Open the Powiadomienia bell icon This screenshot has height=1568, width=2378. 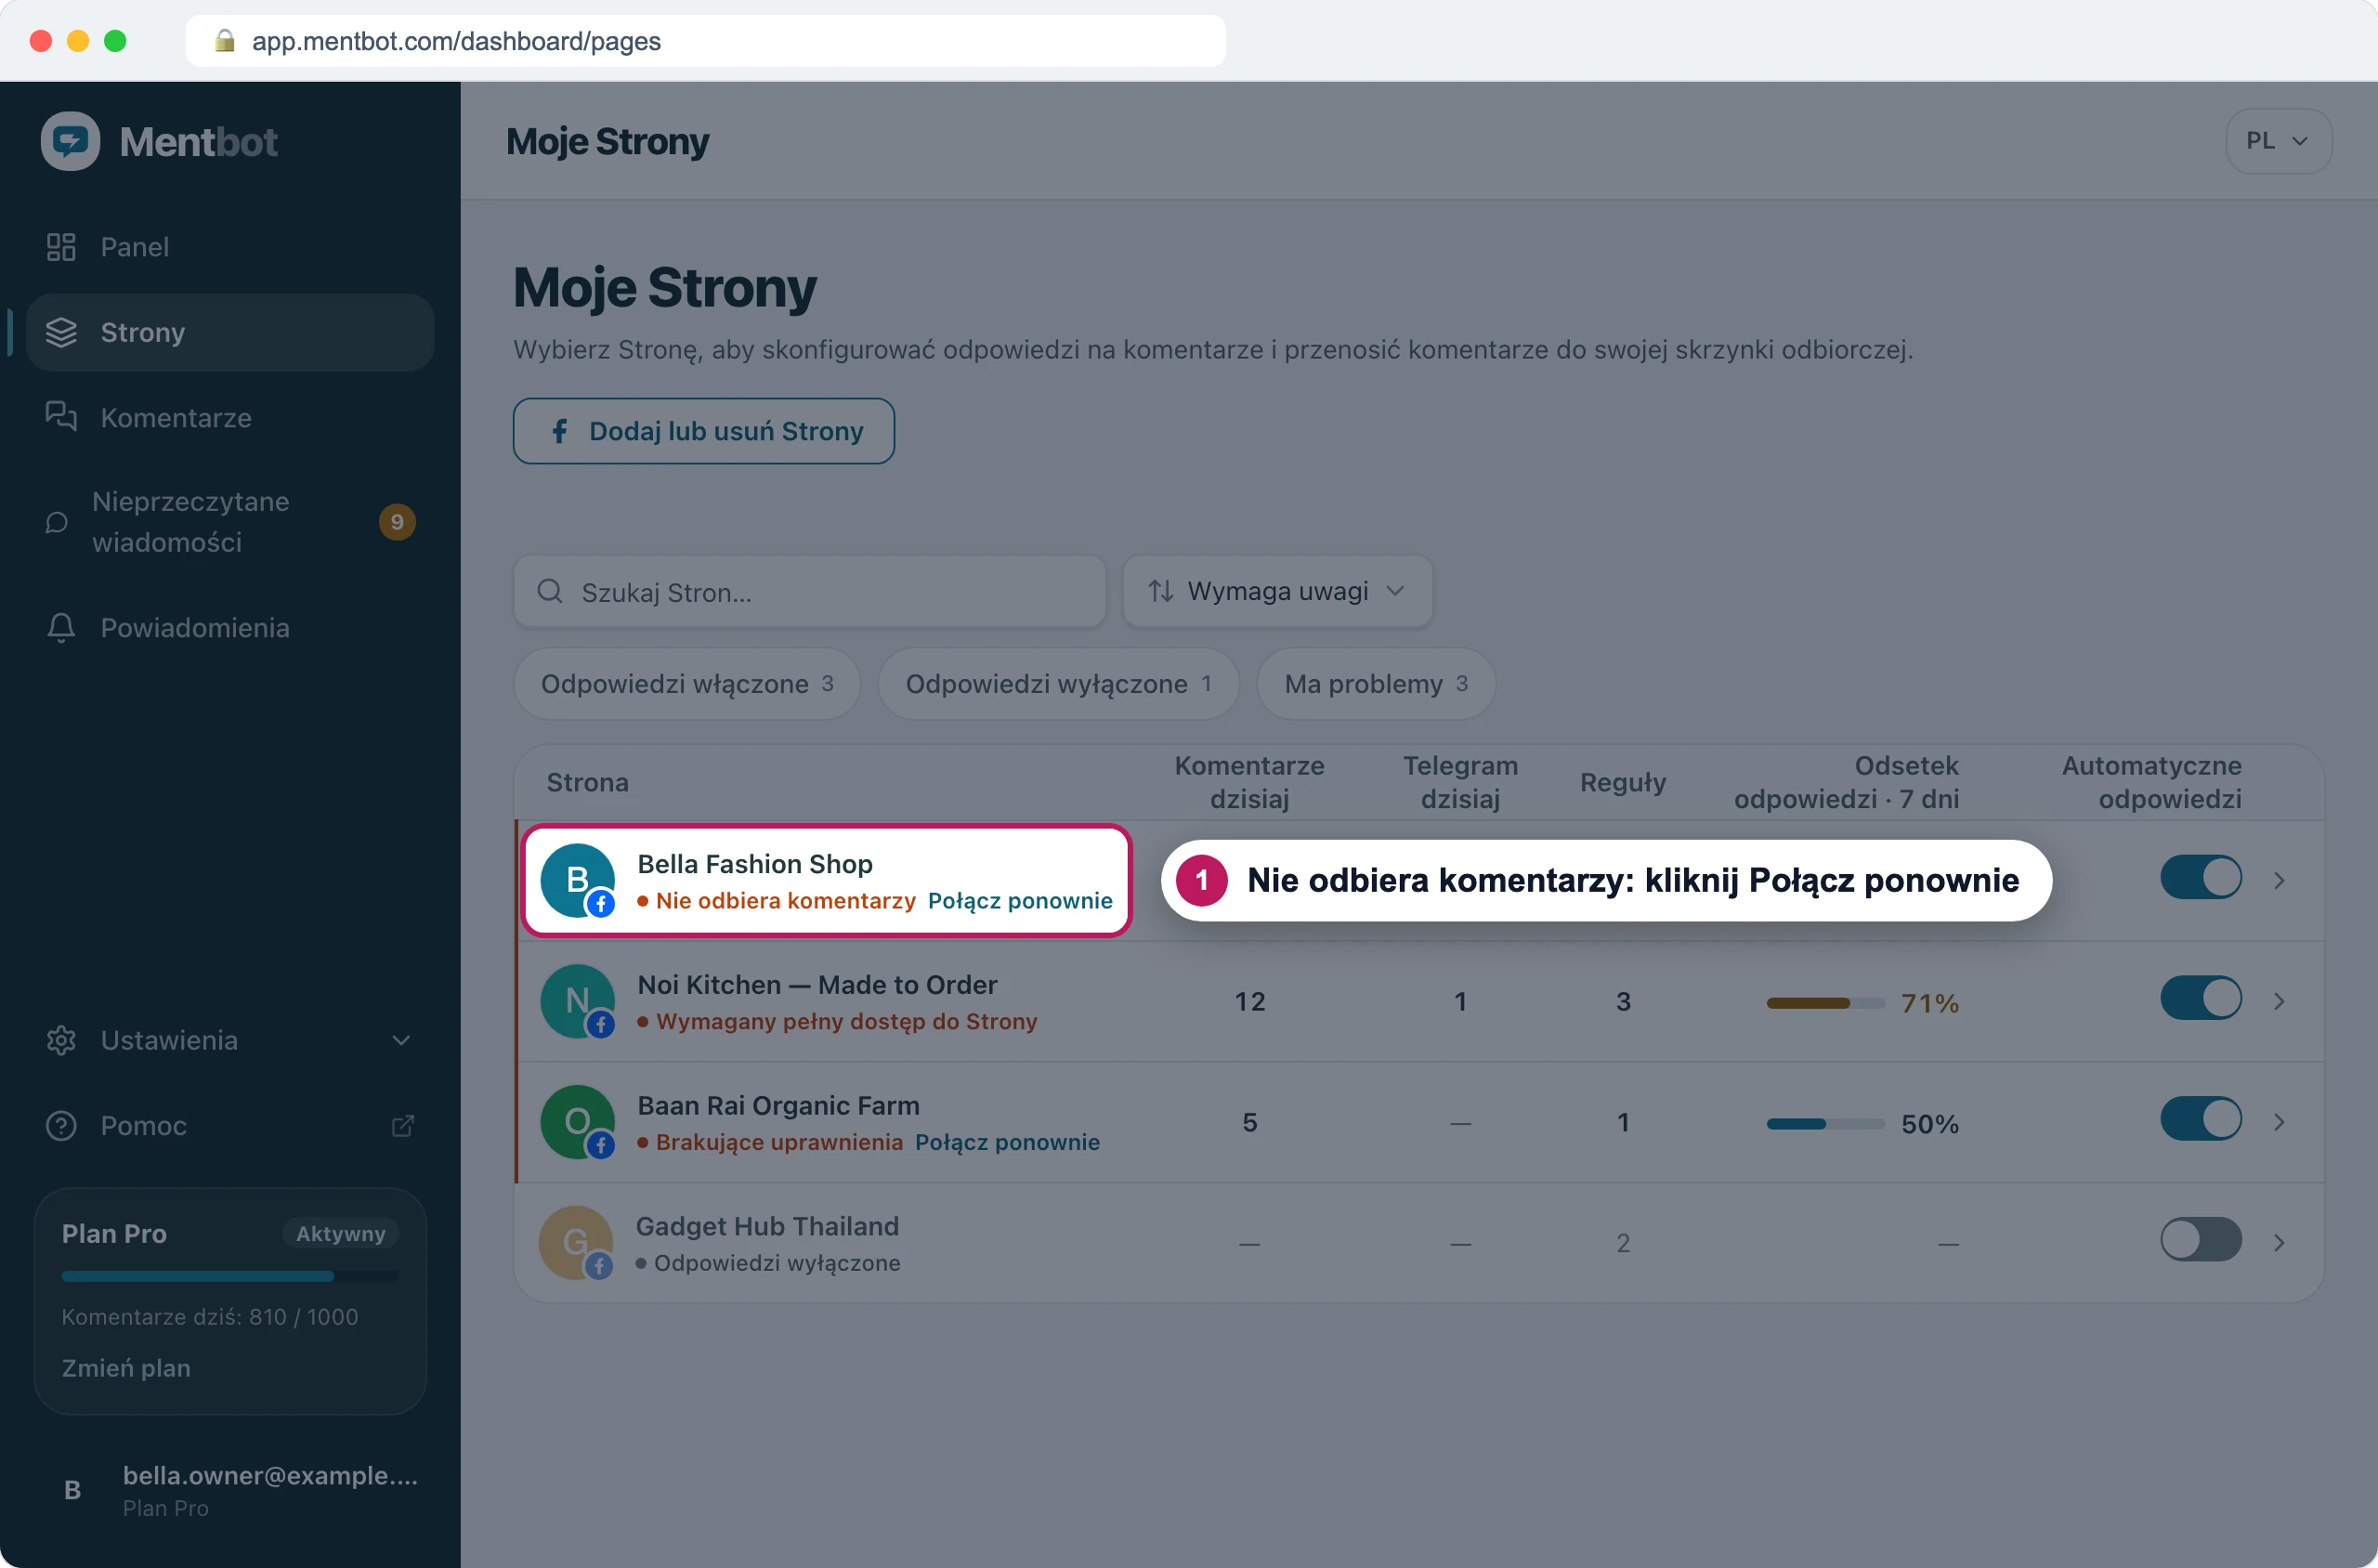pos(61,628)
